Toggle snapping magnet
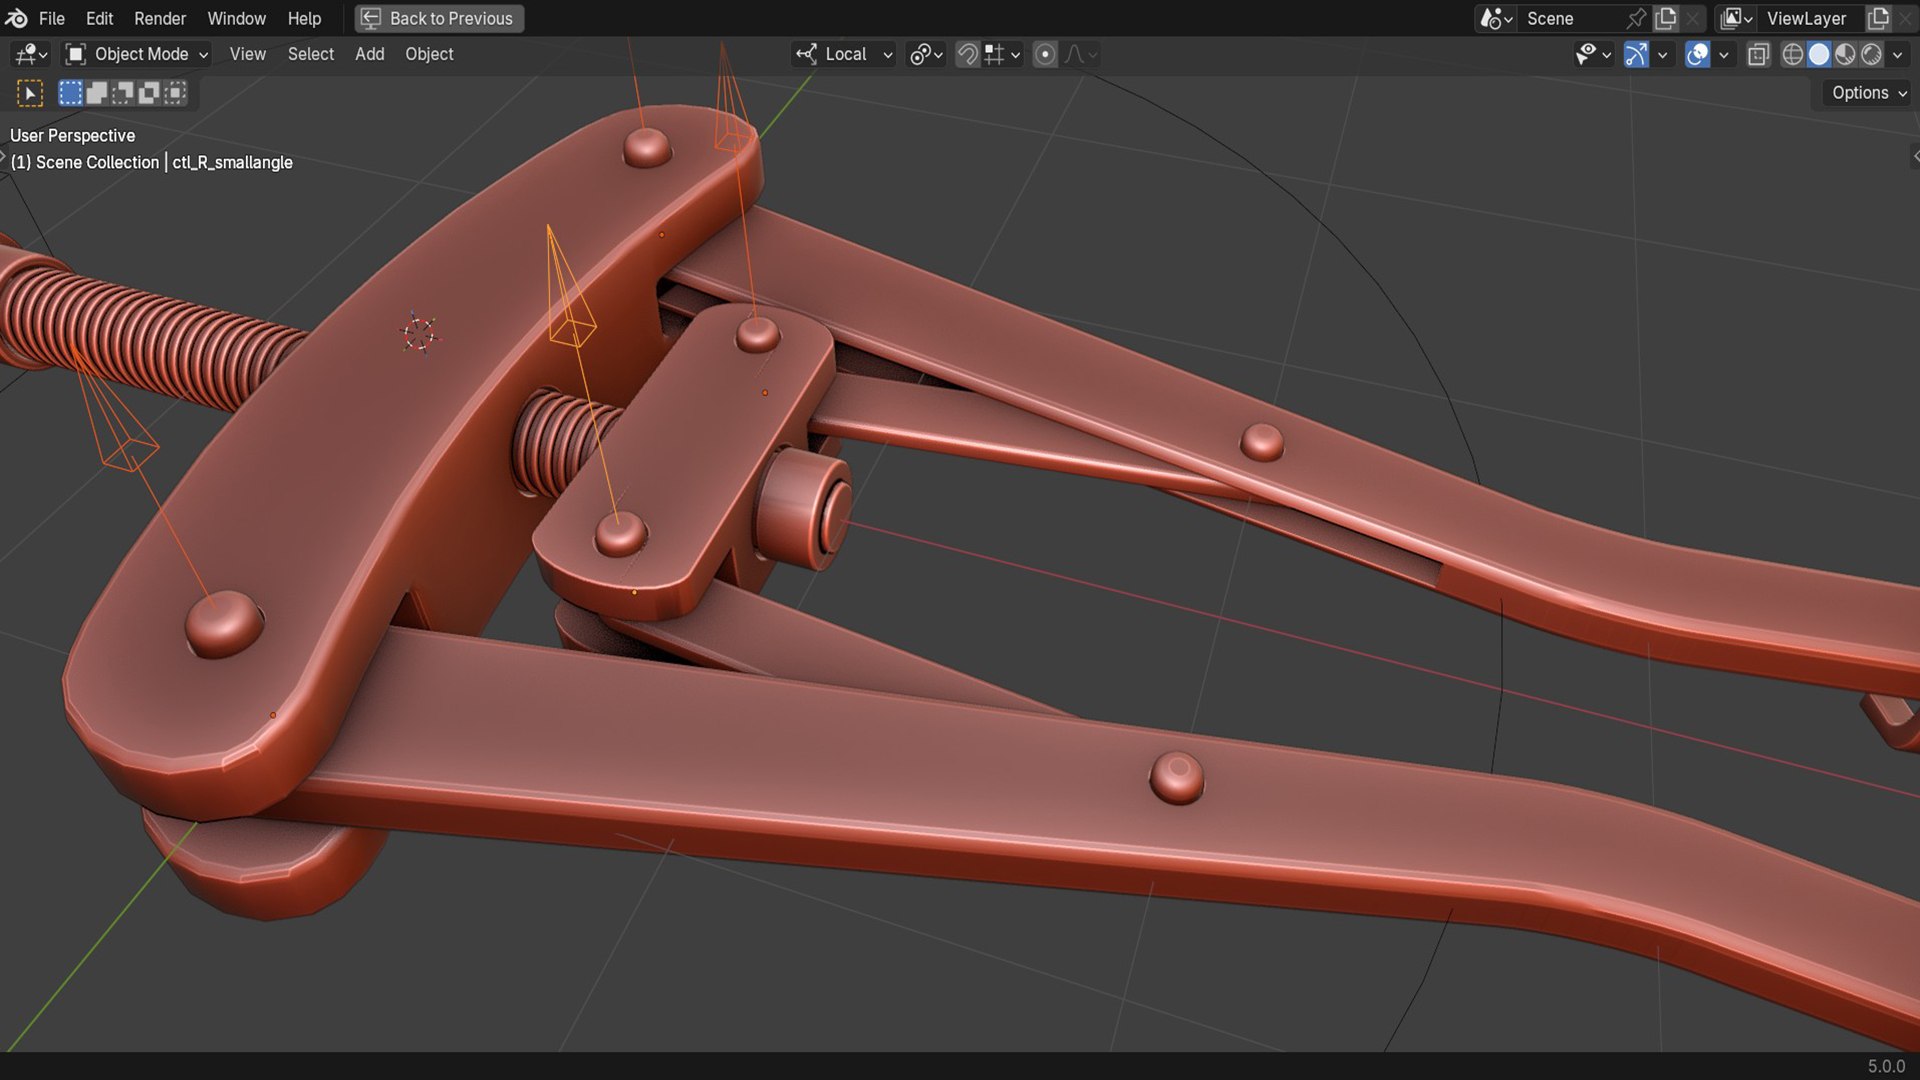 pyautogui.click(x=967, y=54)
